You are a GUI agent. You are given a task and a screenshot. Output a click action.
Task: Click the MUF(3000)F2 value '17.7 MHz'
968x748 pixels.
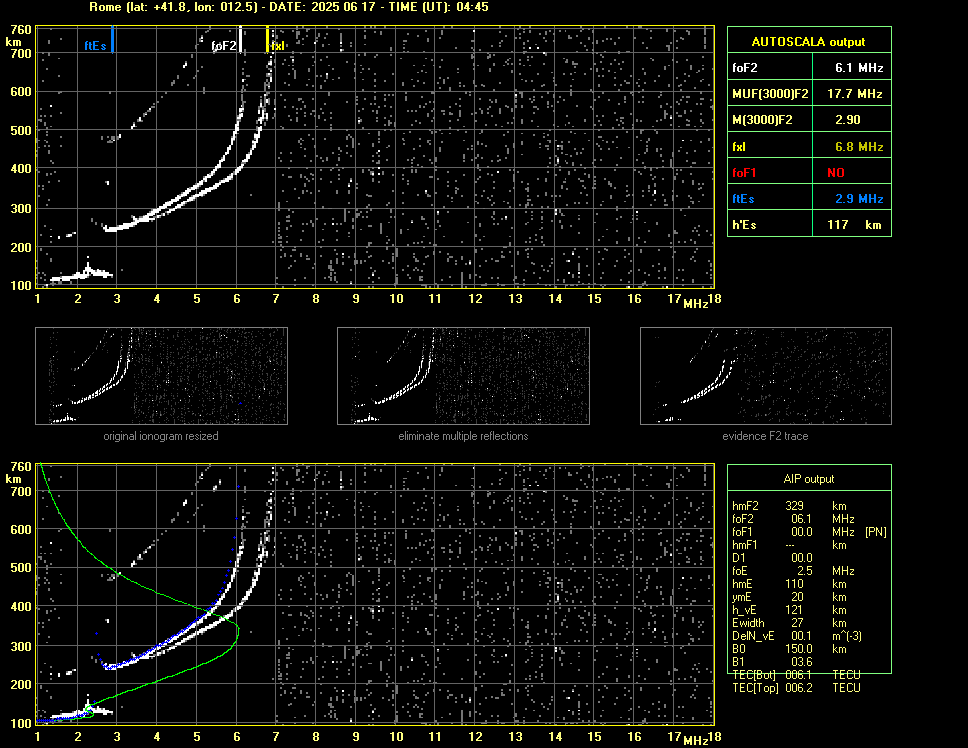coord(855,94)
